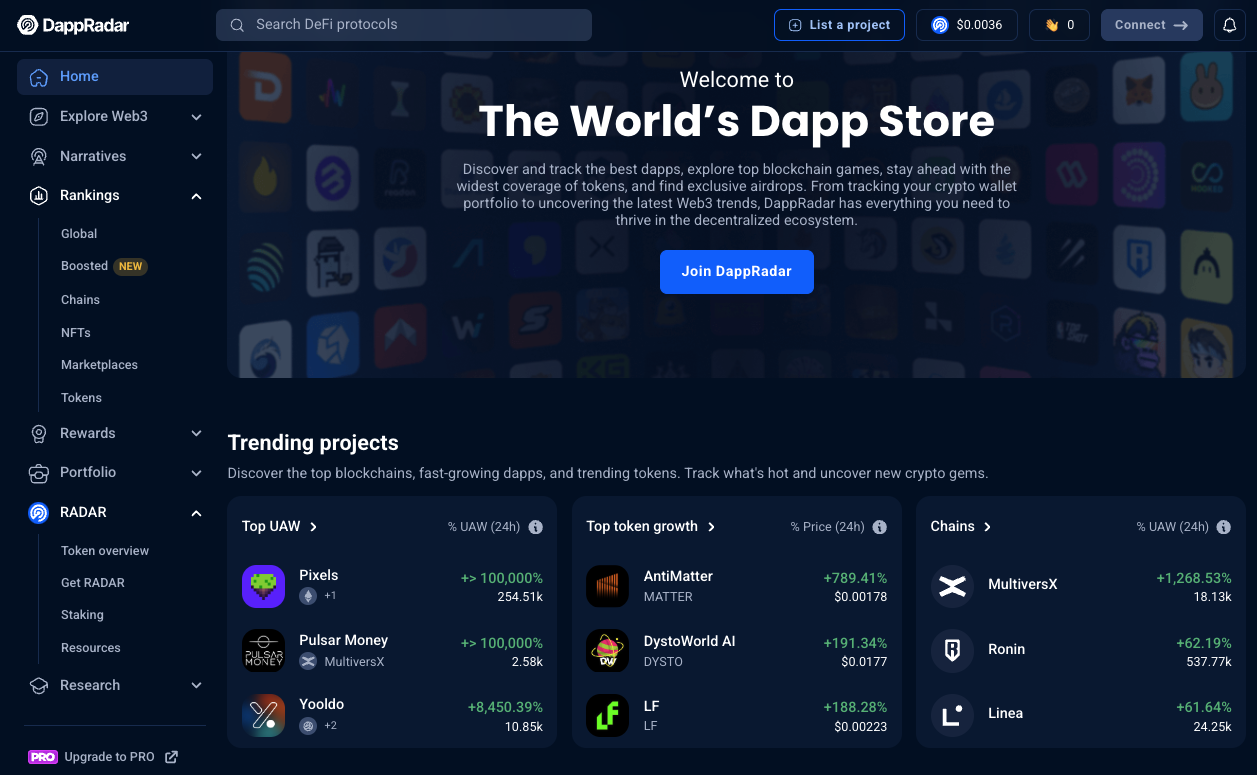This screenshot has height=775, width=1257.
Task: Collapse the Rankings section chevron
Action: [196, 196]
